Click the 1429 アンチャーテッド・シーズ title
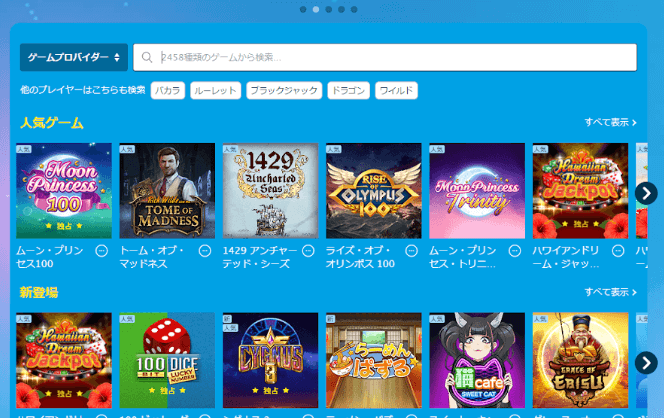The height and width of the screenshot is (418, 664). [260, 257]
